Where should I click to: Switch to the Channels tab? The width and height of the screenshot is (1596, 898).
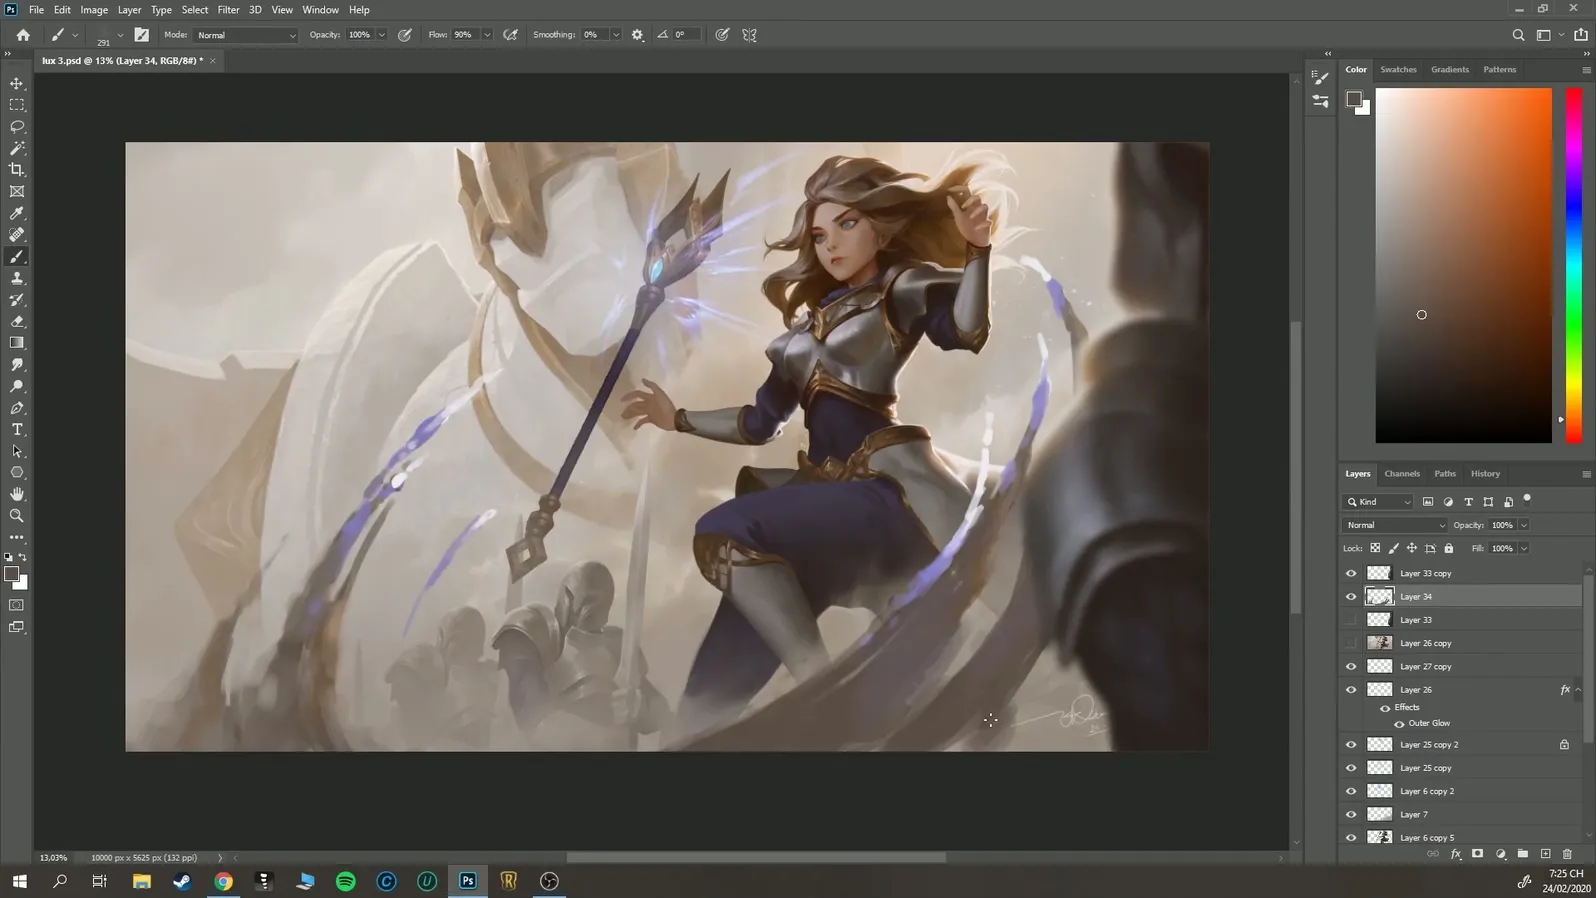click(x=1401, y=474)
